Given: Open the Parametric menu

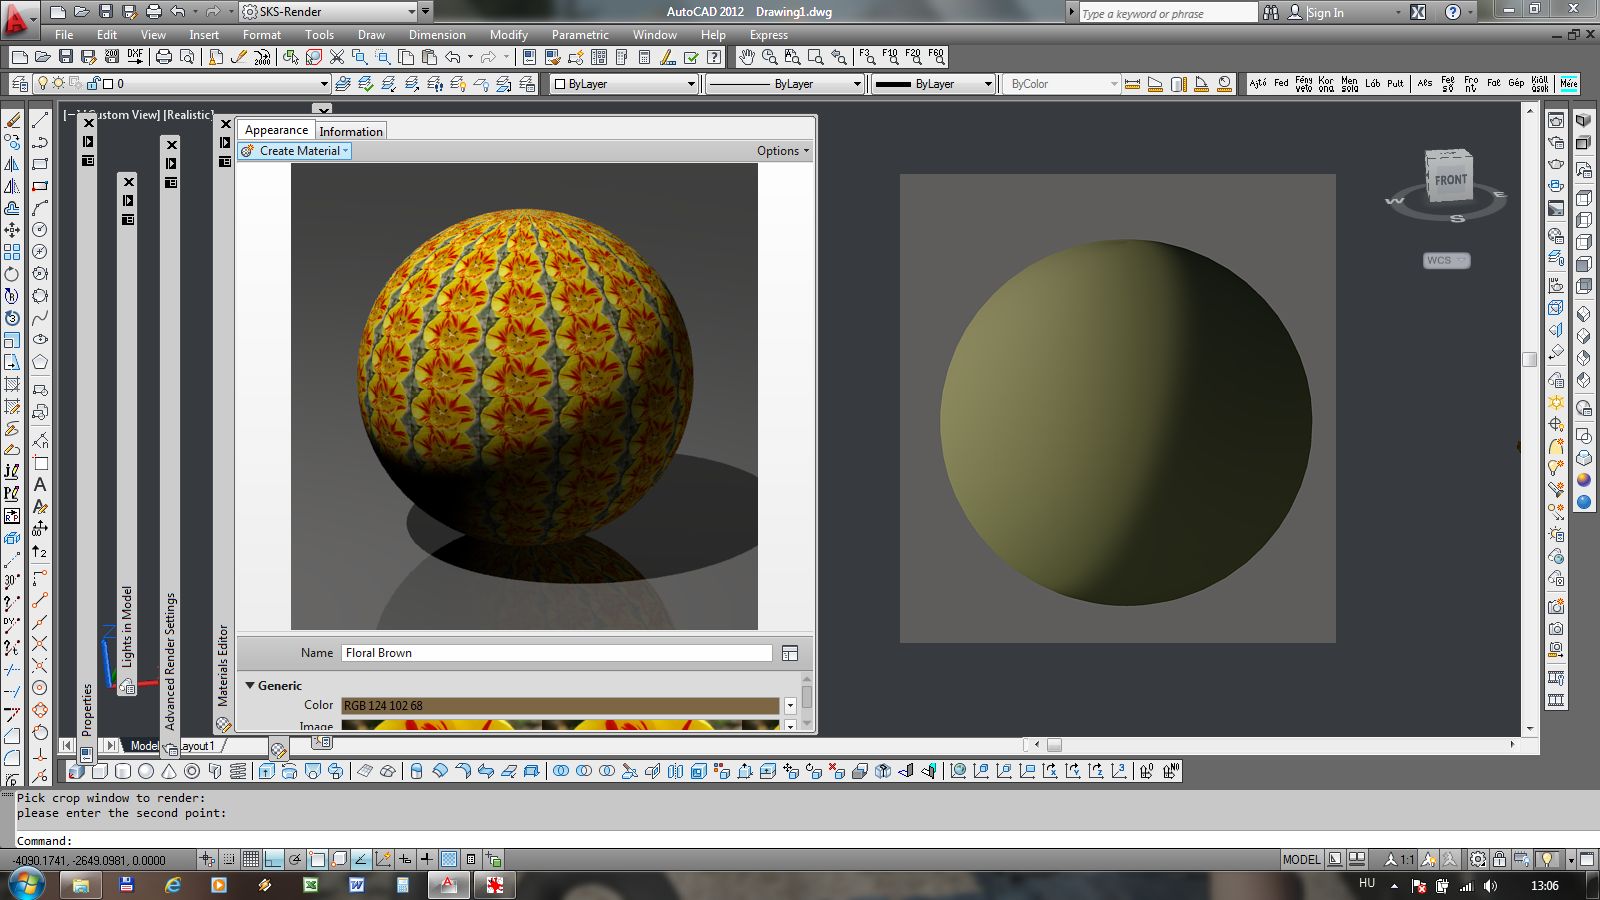Looking at the screenshot, I should 580,34.
